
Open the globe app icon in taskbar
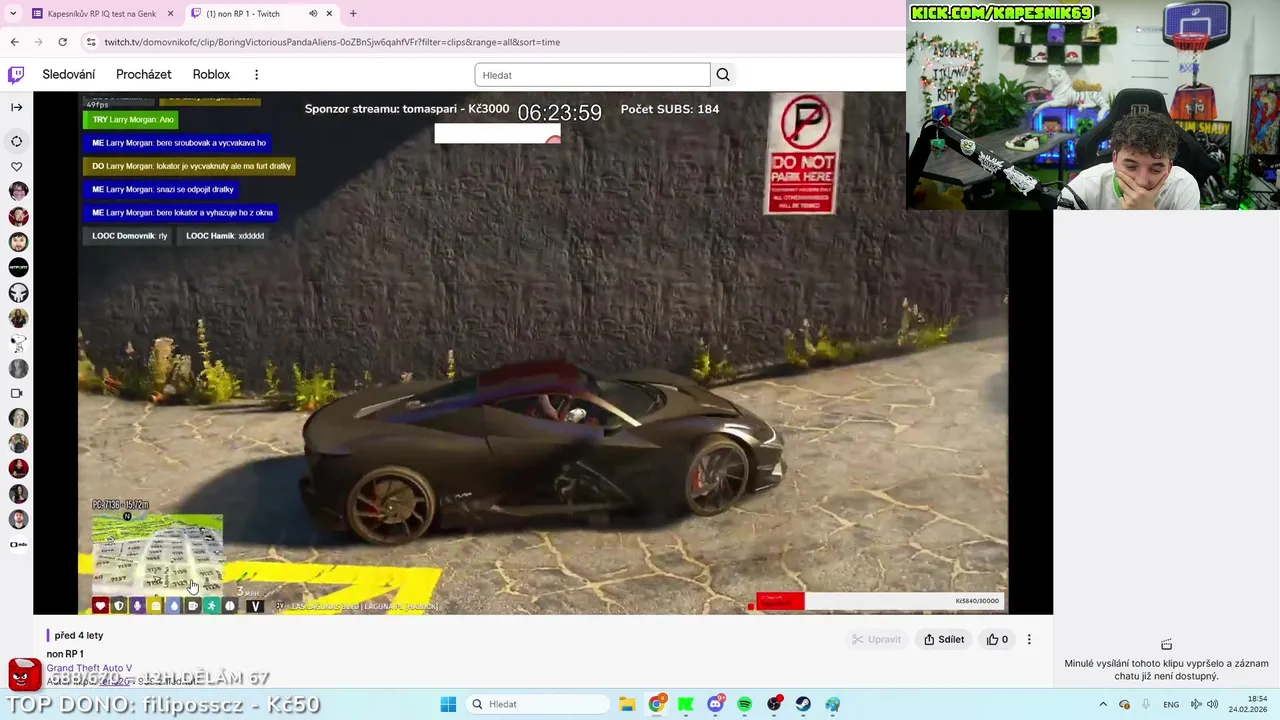pyautogui.click(x=833, y=704)
